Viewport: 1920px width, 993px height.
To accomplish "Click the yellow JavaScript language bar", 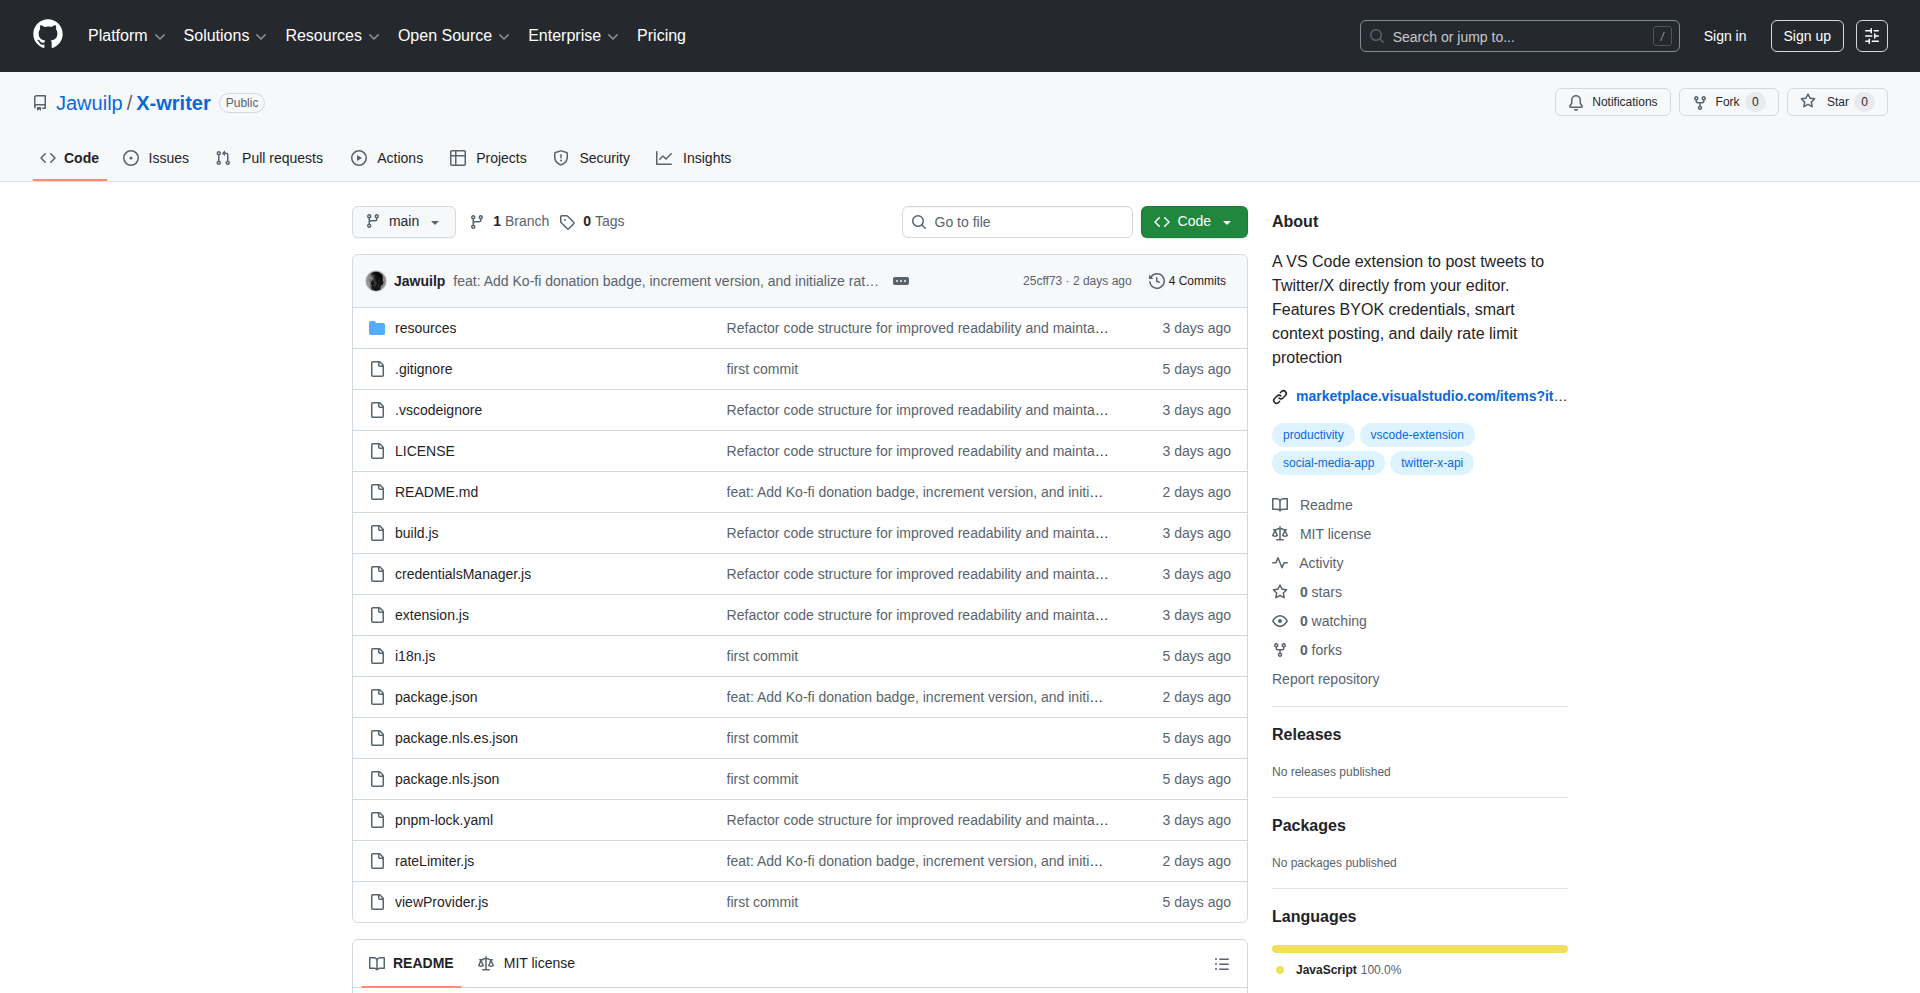I will click(x=1419, y=949).
